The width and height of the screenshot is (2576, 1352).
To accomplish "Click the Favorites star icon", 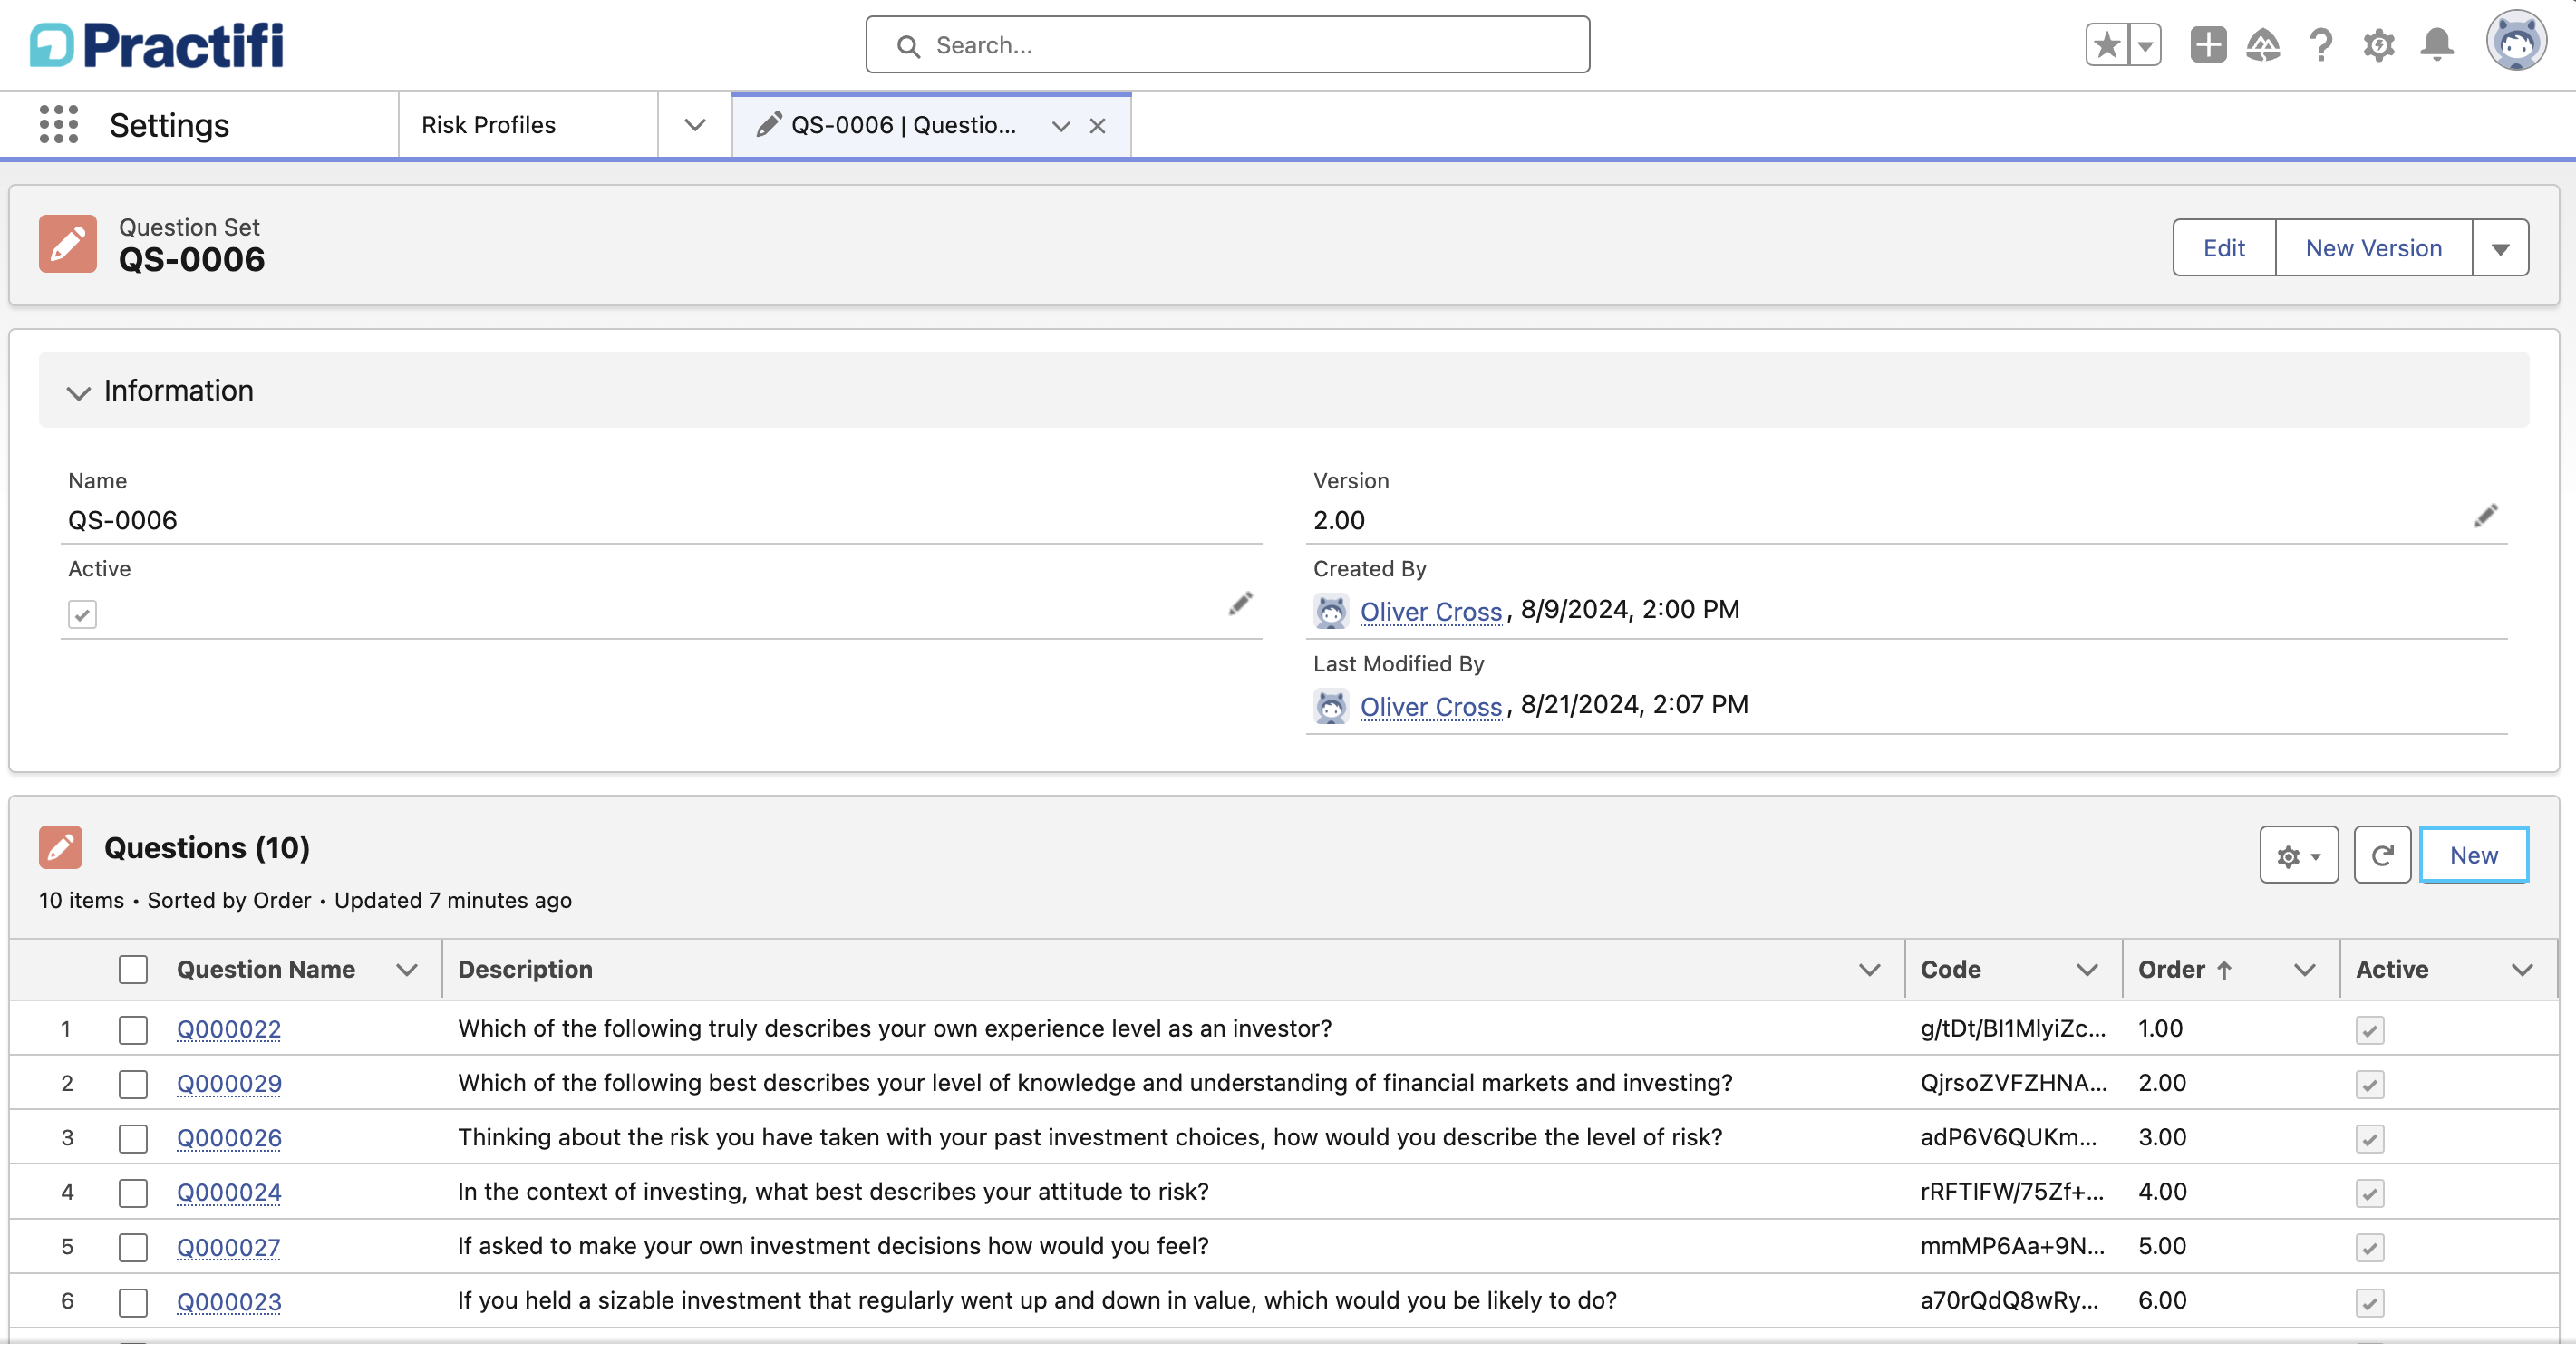I will [x=2106, y=45].
